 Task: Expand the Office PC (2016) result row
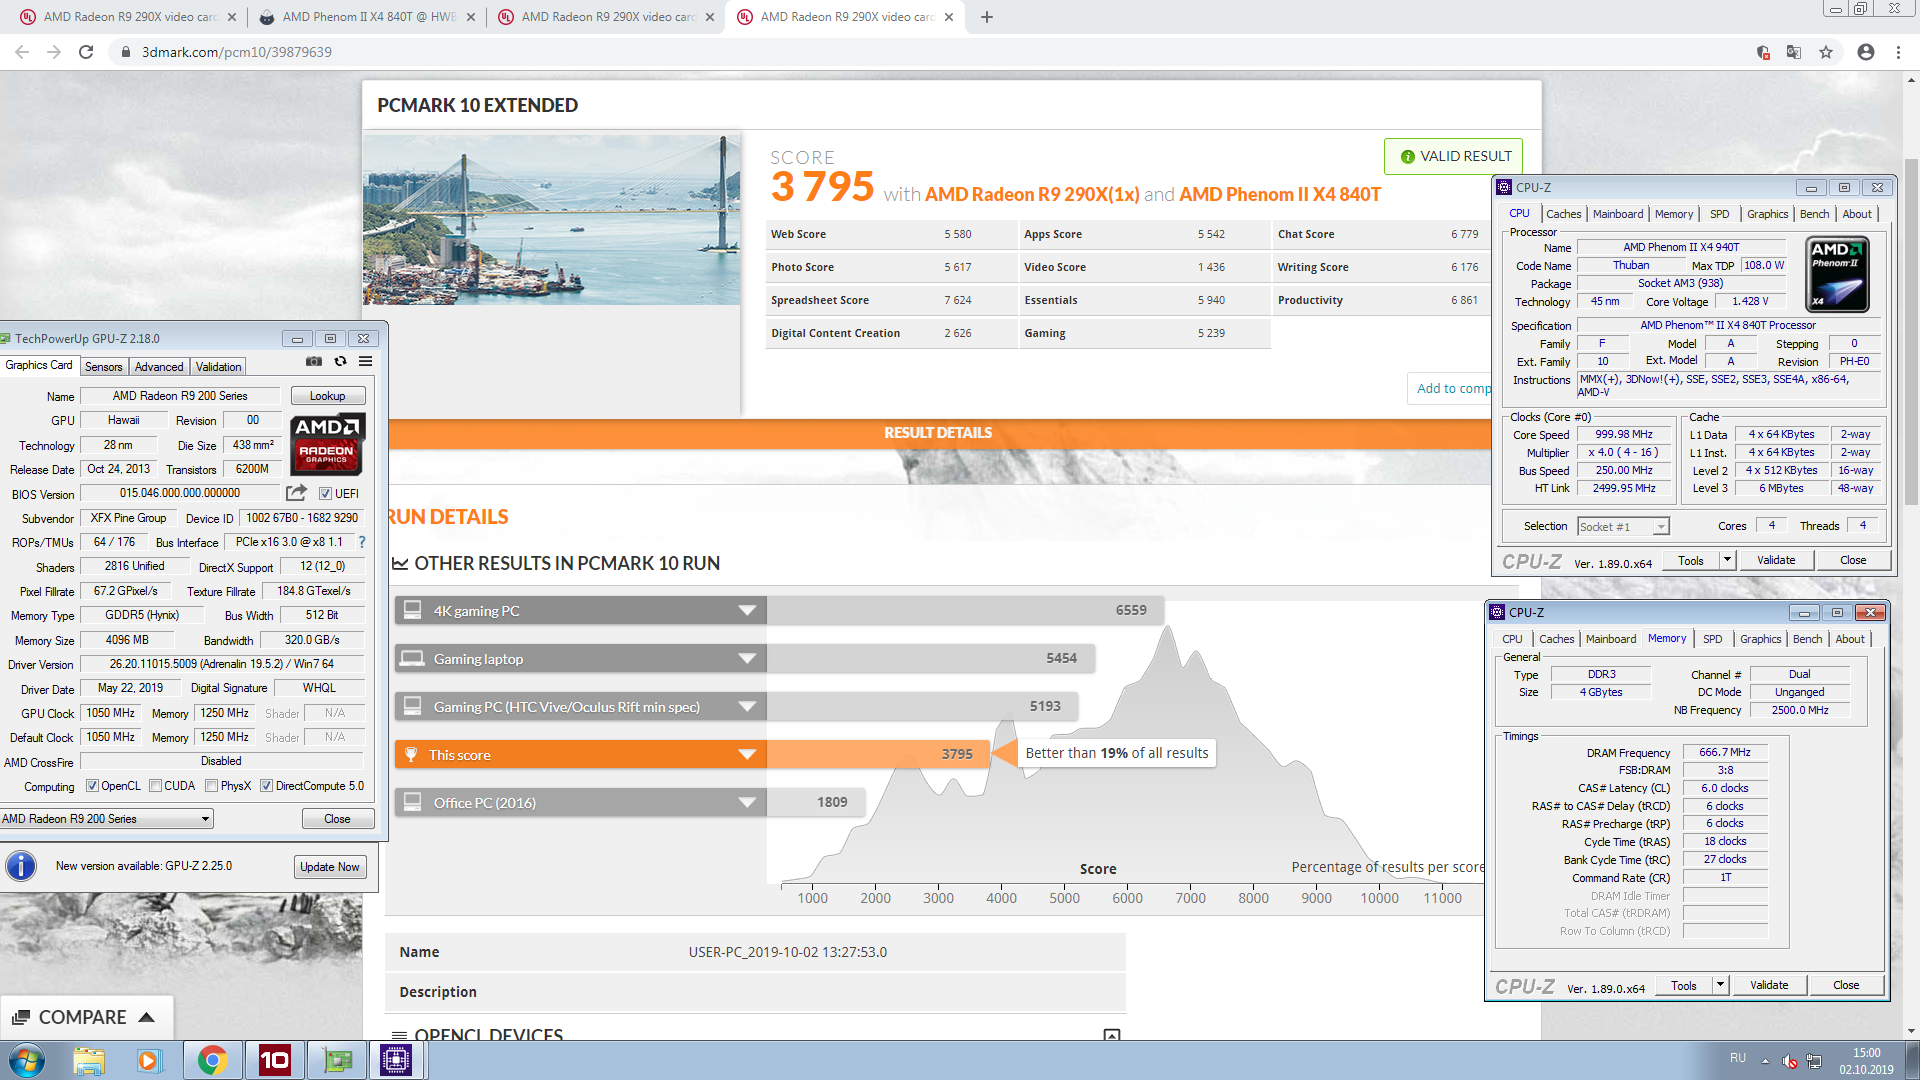747,802
